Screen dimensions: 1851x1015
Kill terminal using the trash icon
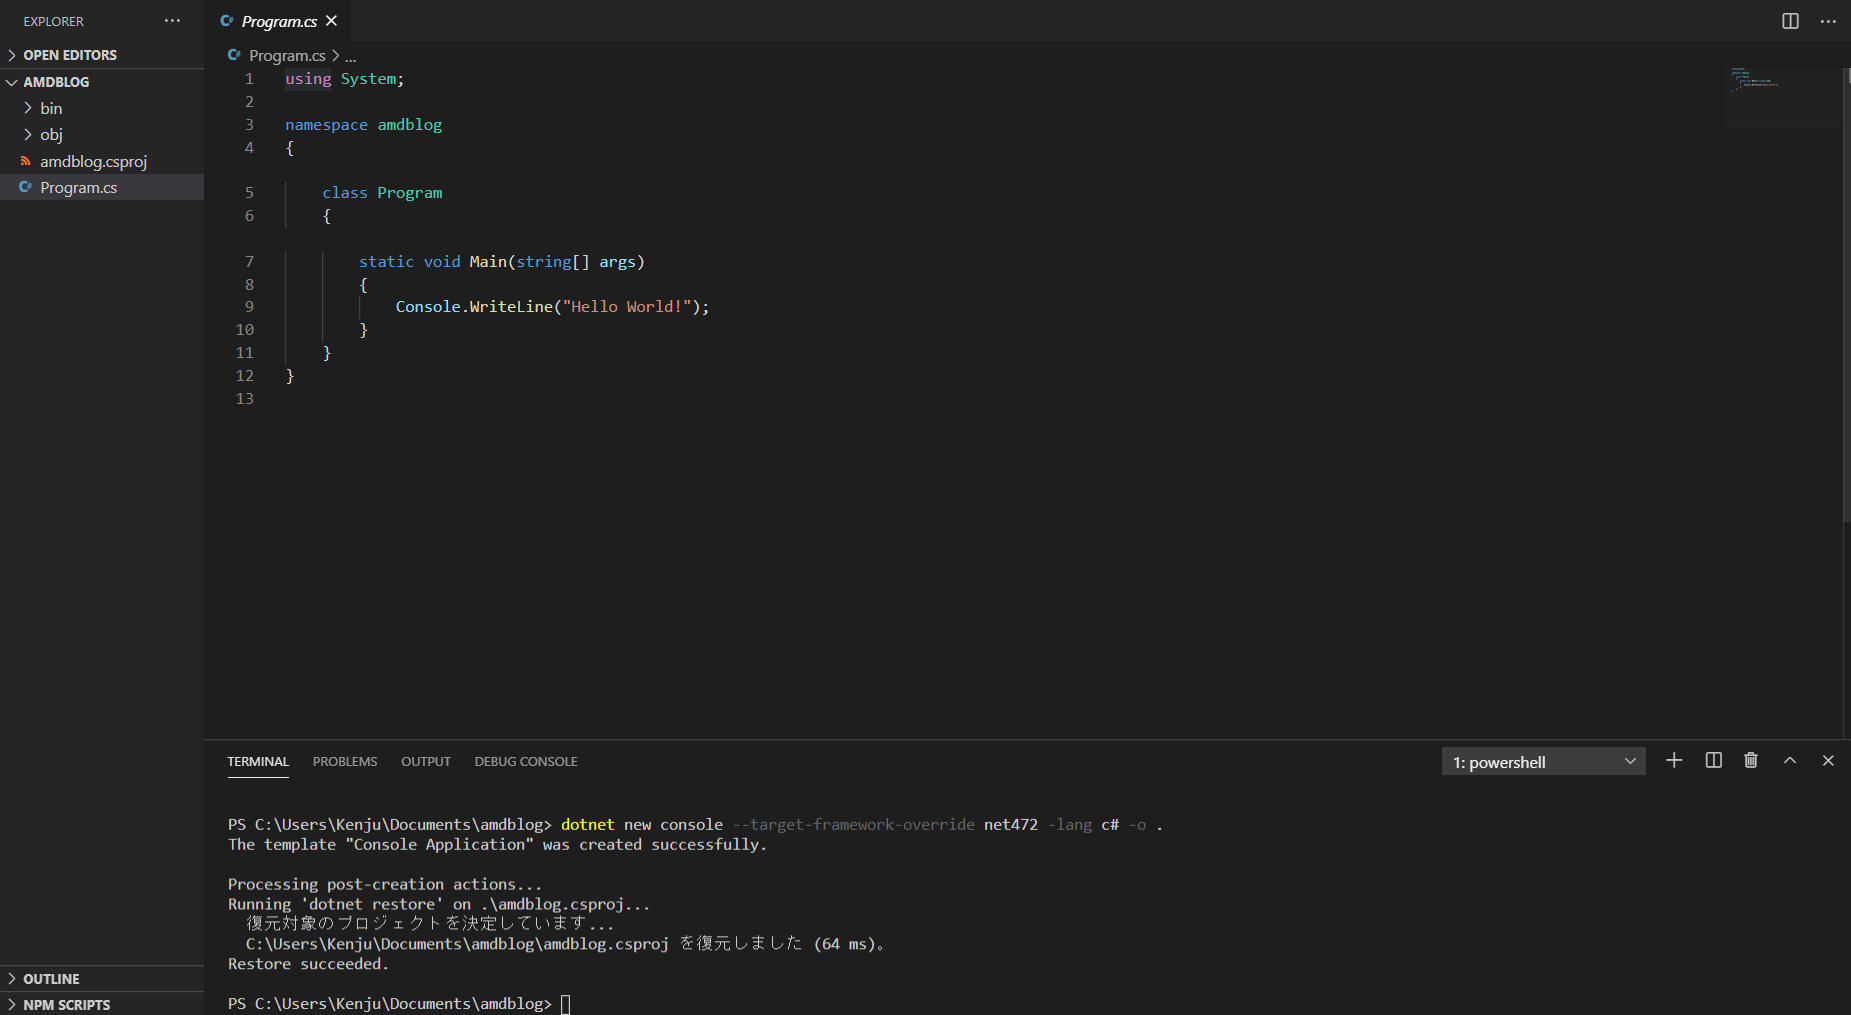click(1751, 761)
